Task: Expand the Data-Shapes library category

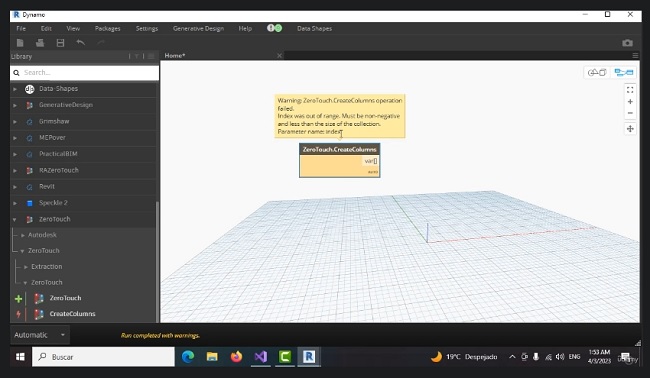Action: pos(15,89)
